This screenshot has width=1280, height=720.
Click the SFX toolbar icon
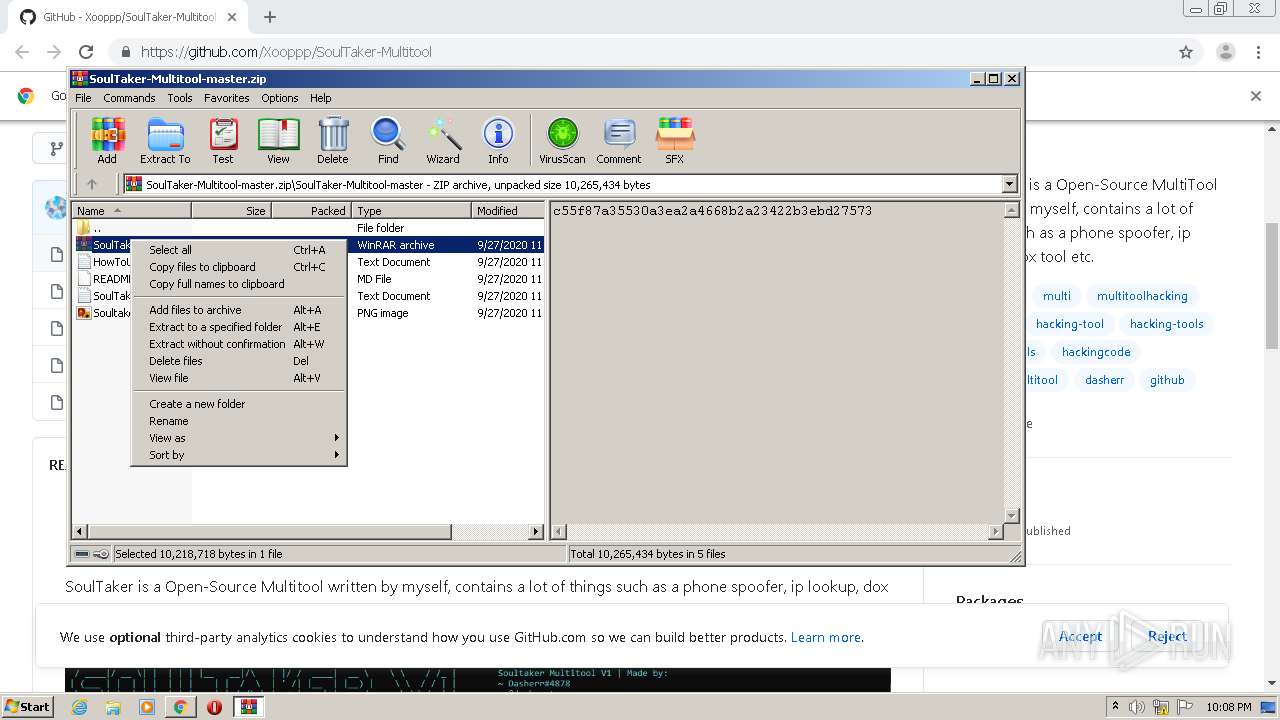675,140
